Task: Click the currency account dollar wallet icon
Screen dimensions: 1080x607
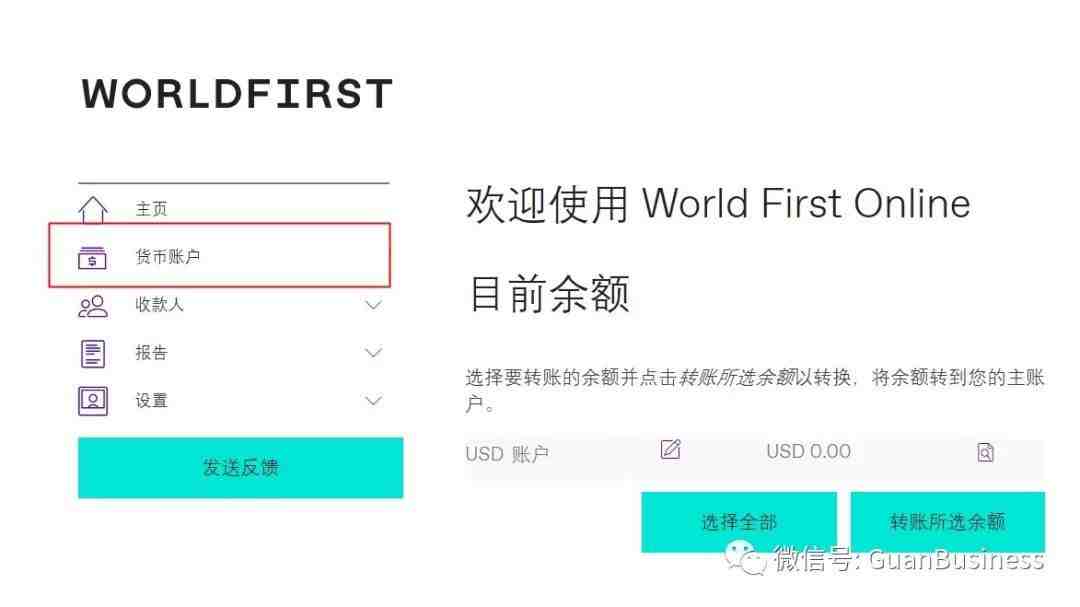Action: tap(92, 258)
